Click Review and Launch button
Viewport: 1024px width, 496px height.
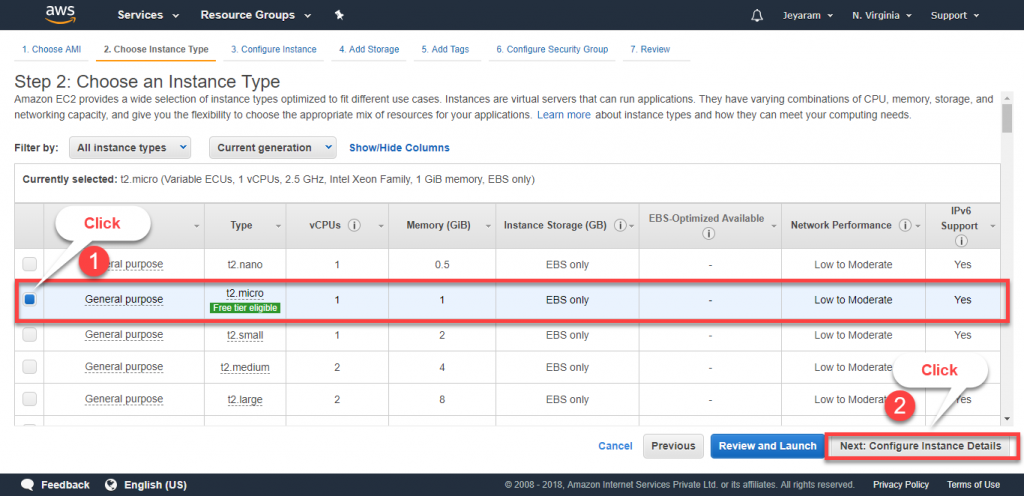(x=767, y=446)
